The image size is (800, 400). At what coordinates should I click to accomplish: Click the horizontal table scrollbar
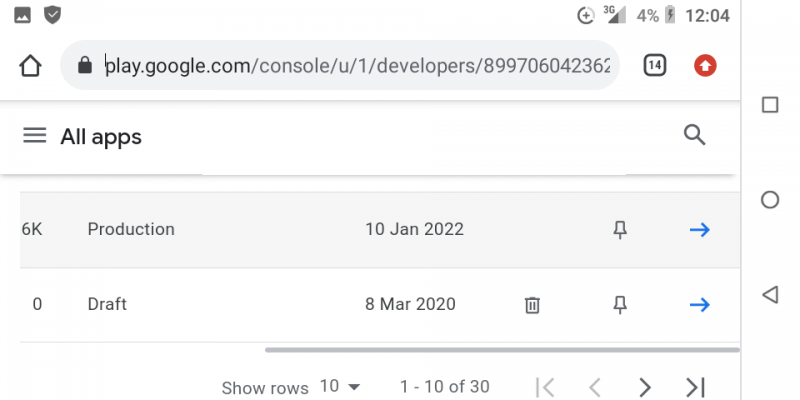[502, 350]
